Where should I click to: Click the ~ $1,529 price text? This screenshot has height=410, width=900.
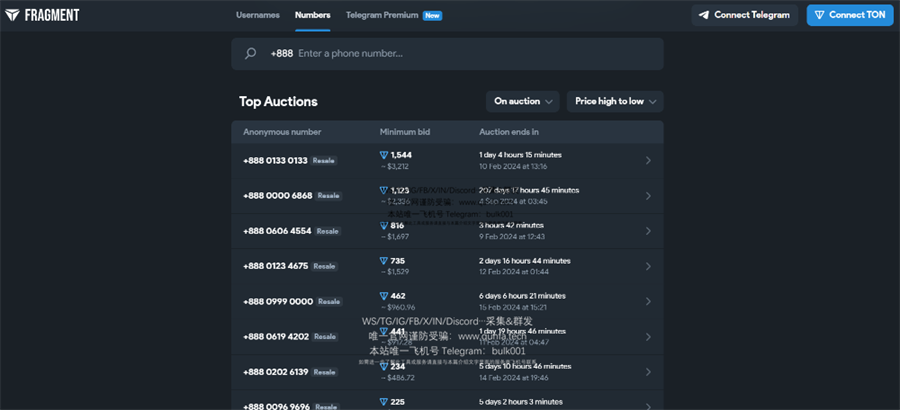click(394, 272)
